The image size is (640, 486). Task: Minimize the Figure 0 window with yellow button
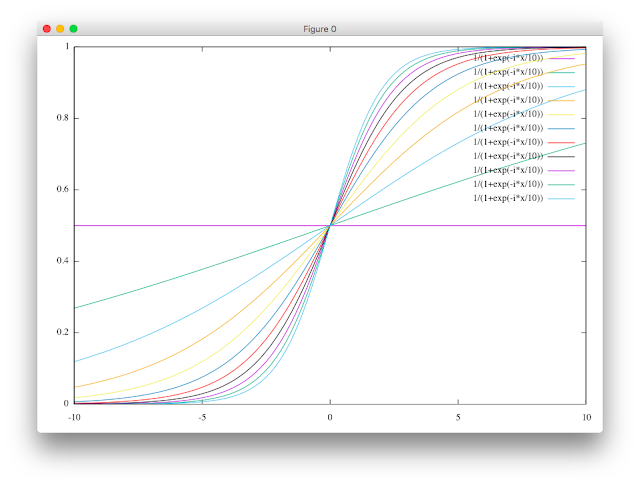(60, 29)
